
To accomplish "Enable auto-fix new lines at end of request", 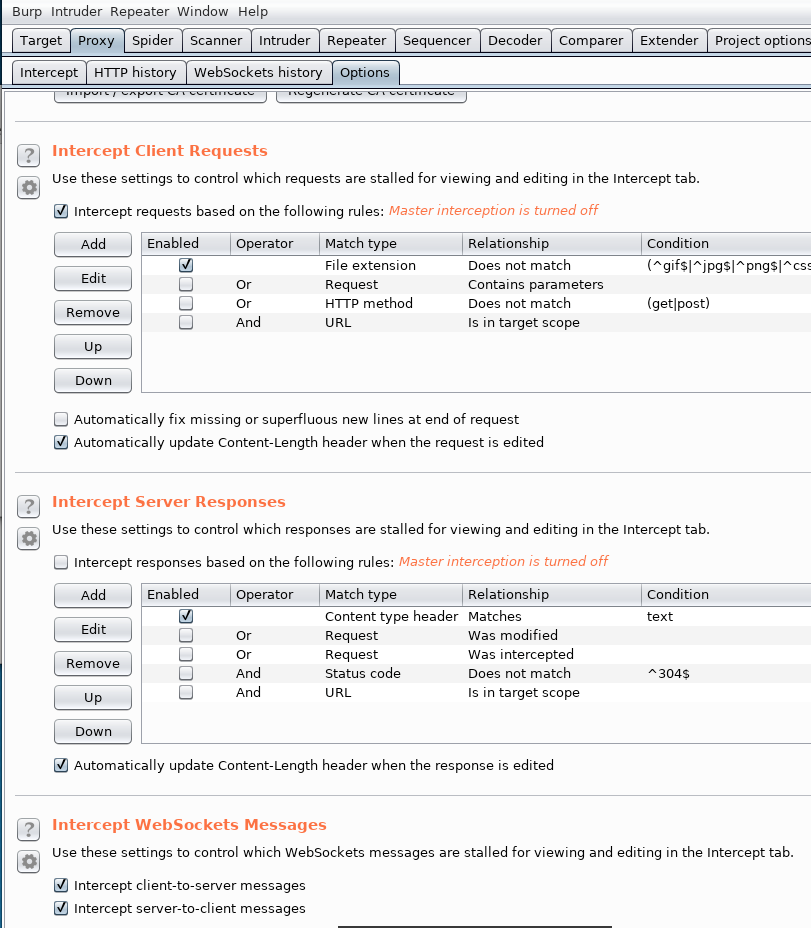I will pos(61,420).
